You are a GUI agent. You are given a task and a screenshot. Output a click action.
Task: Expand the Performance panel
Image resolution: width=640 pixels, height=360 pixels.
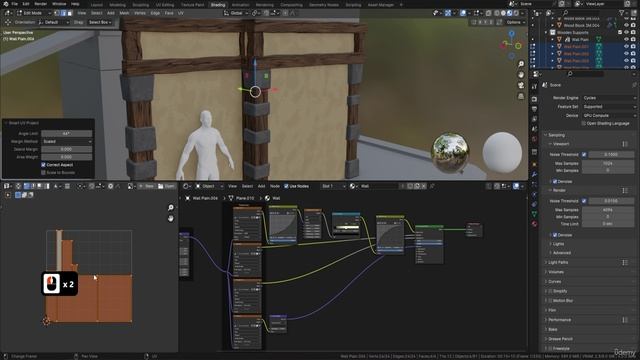click(x=559, y=320)
